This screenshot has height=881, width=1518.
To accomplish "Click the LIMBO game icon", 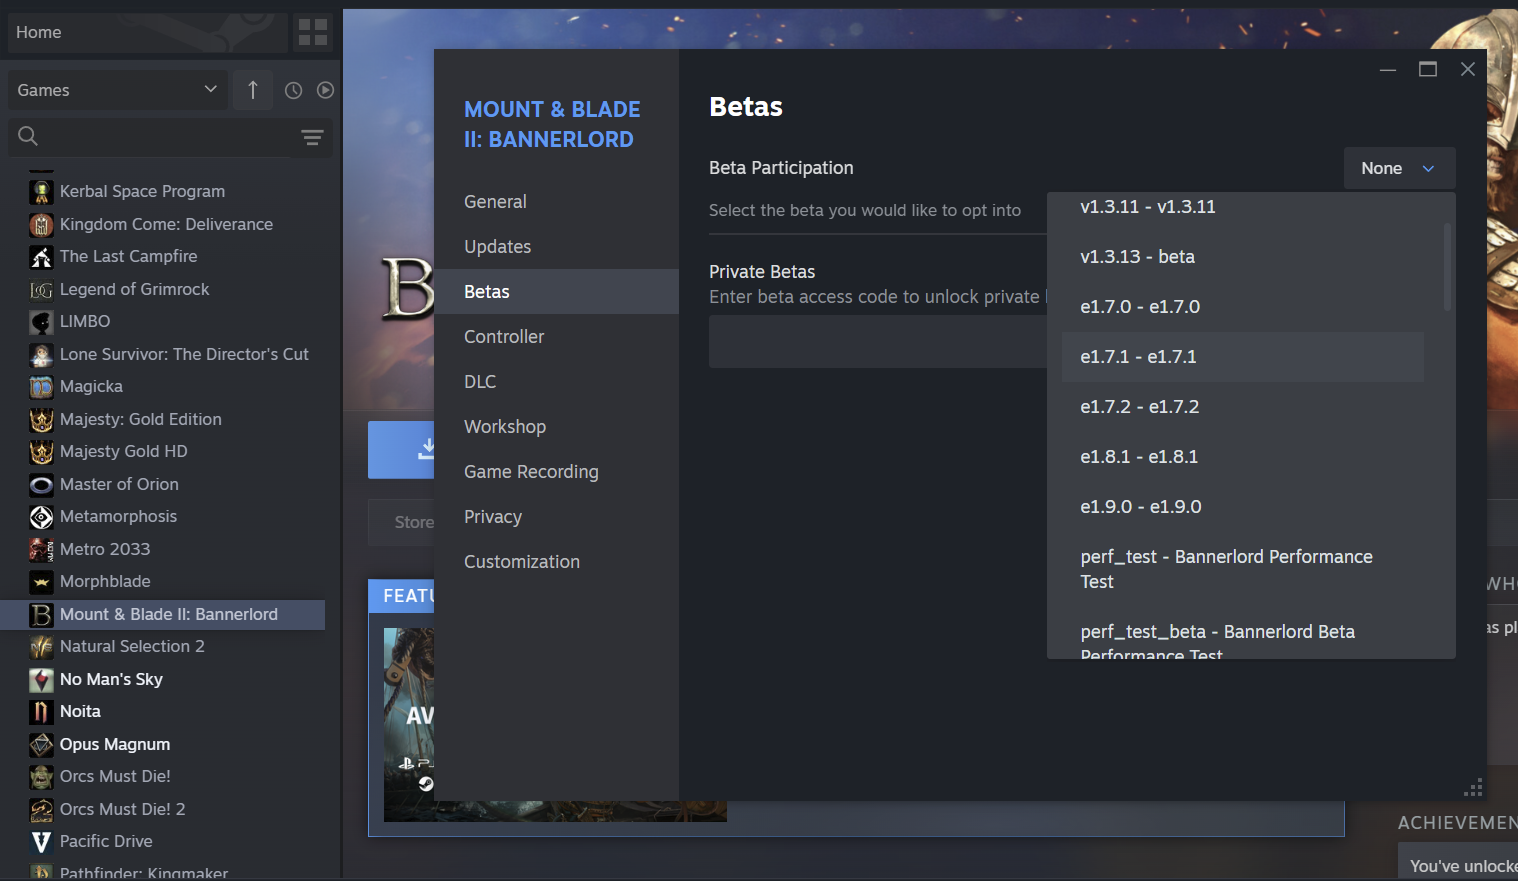I will tap(41, 322).
